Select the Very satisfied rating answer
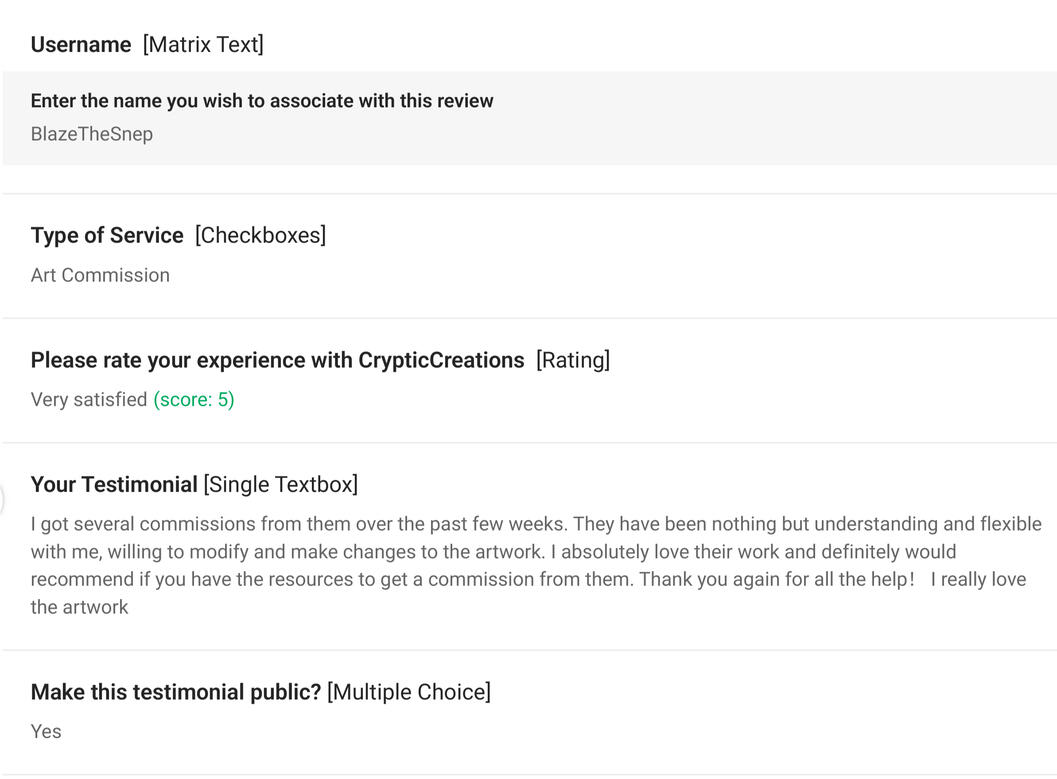This screenshot has width=1057, height=779. click(89, 400)
